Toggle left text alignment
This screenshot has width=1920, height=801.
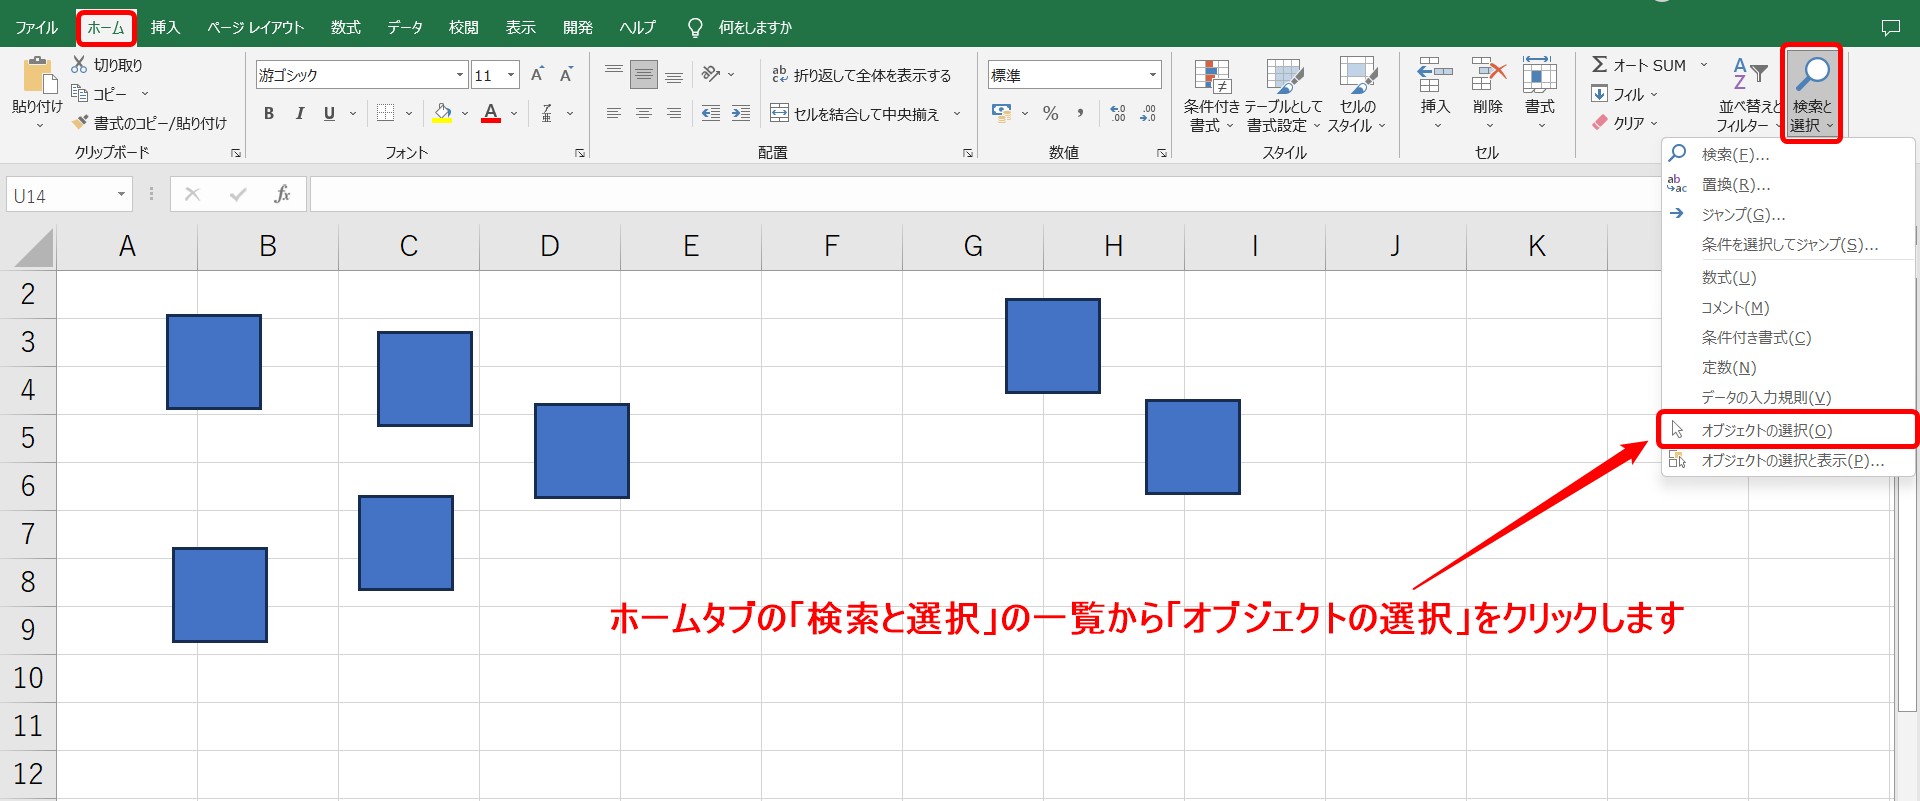614,114
